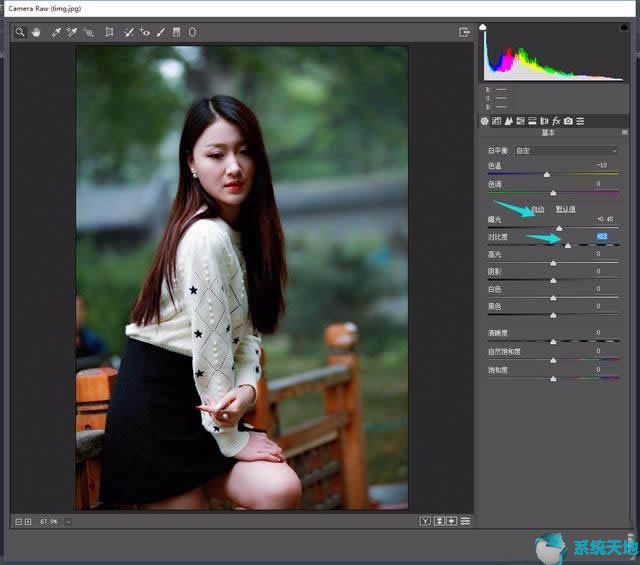
Task: Click the 黑色 slider handle
Action: 553,315
